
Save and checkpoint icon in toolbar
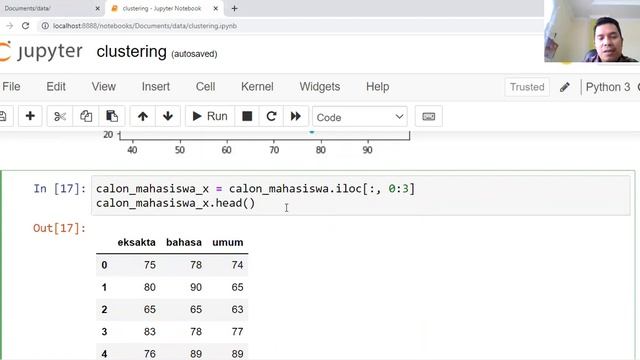[x=3, y=116]
